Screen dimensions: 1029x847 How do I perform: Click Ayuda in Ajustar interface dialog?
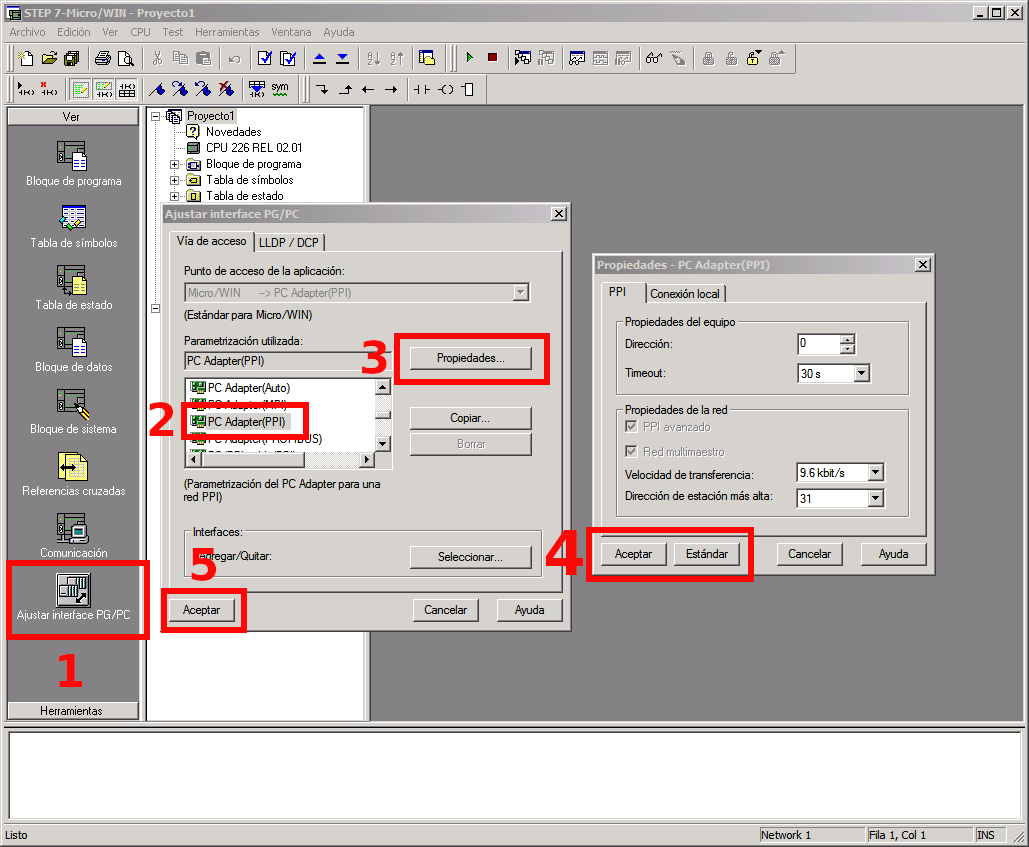(530, 610)
